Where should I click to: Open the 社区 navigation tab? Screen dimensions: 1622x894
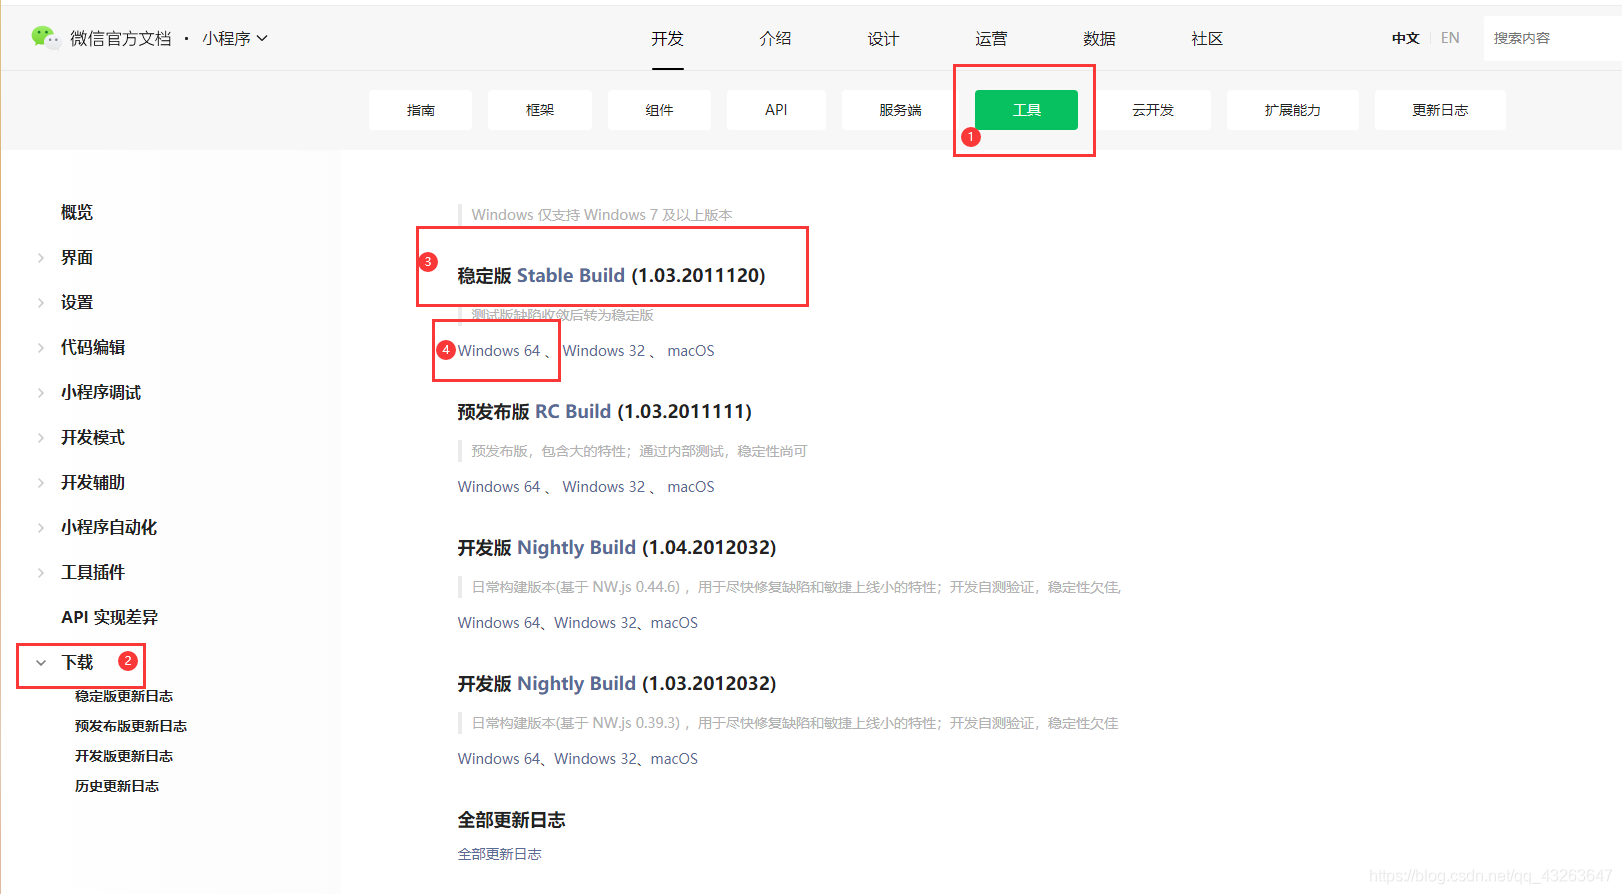pyautogui.click(x=1207, y=38)
